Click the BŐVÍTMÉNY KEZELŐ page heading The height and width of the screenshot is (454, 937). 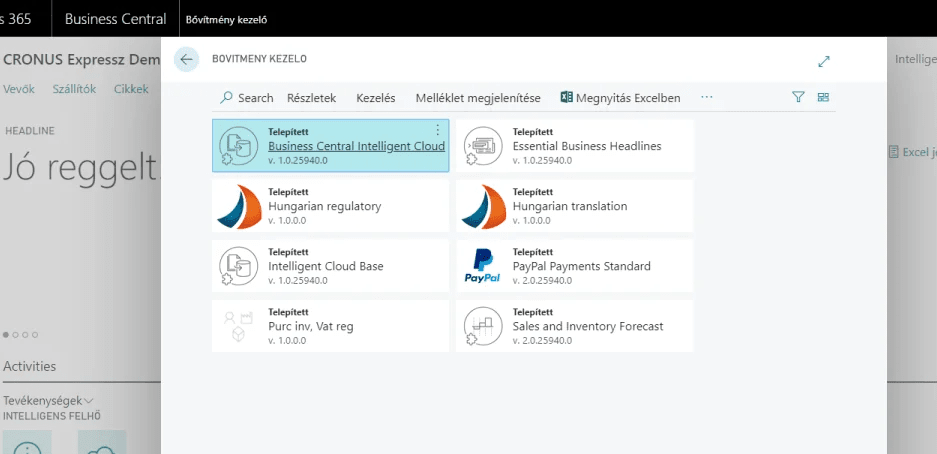tap(259, 59)
